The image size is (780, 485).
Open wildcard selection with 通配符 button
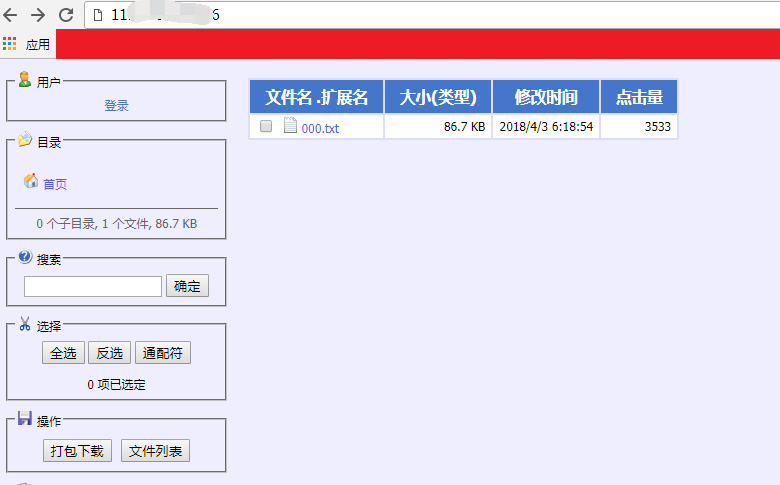pyautogui.click(x=163, y=353)
